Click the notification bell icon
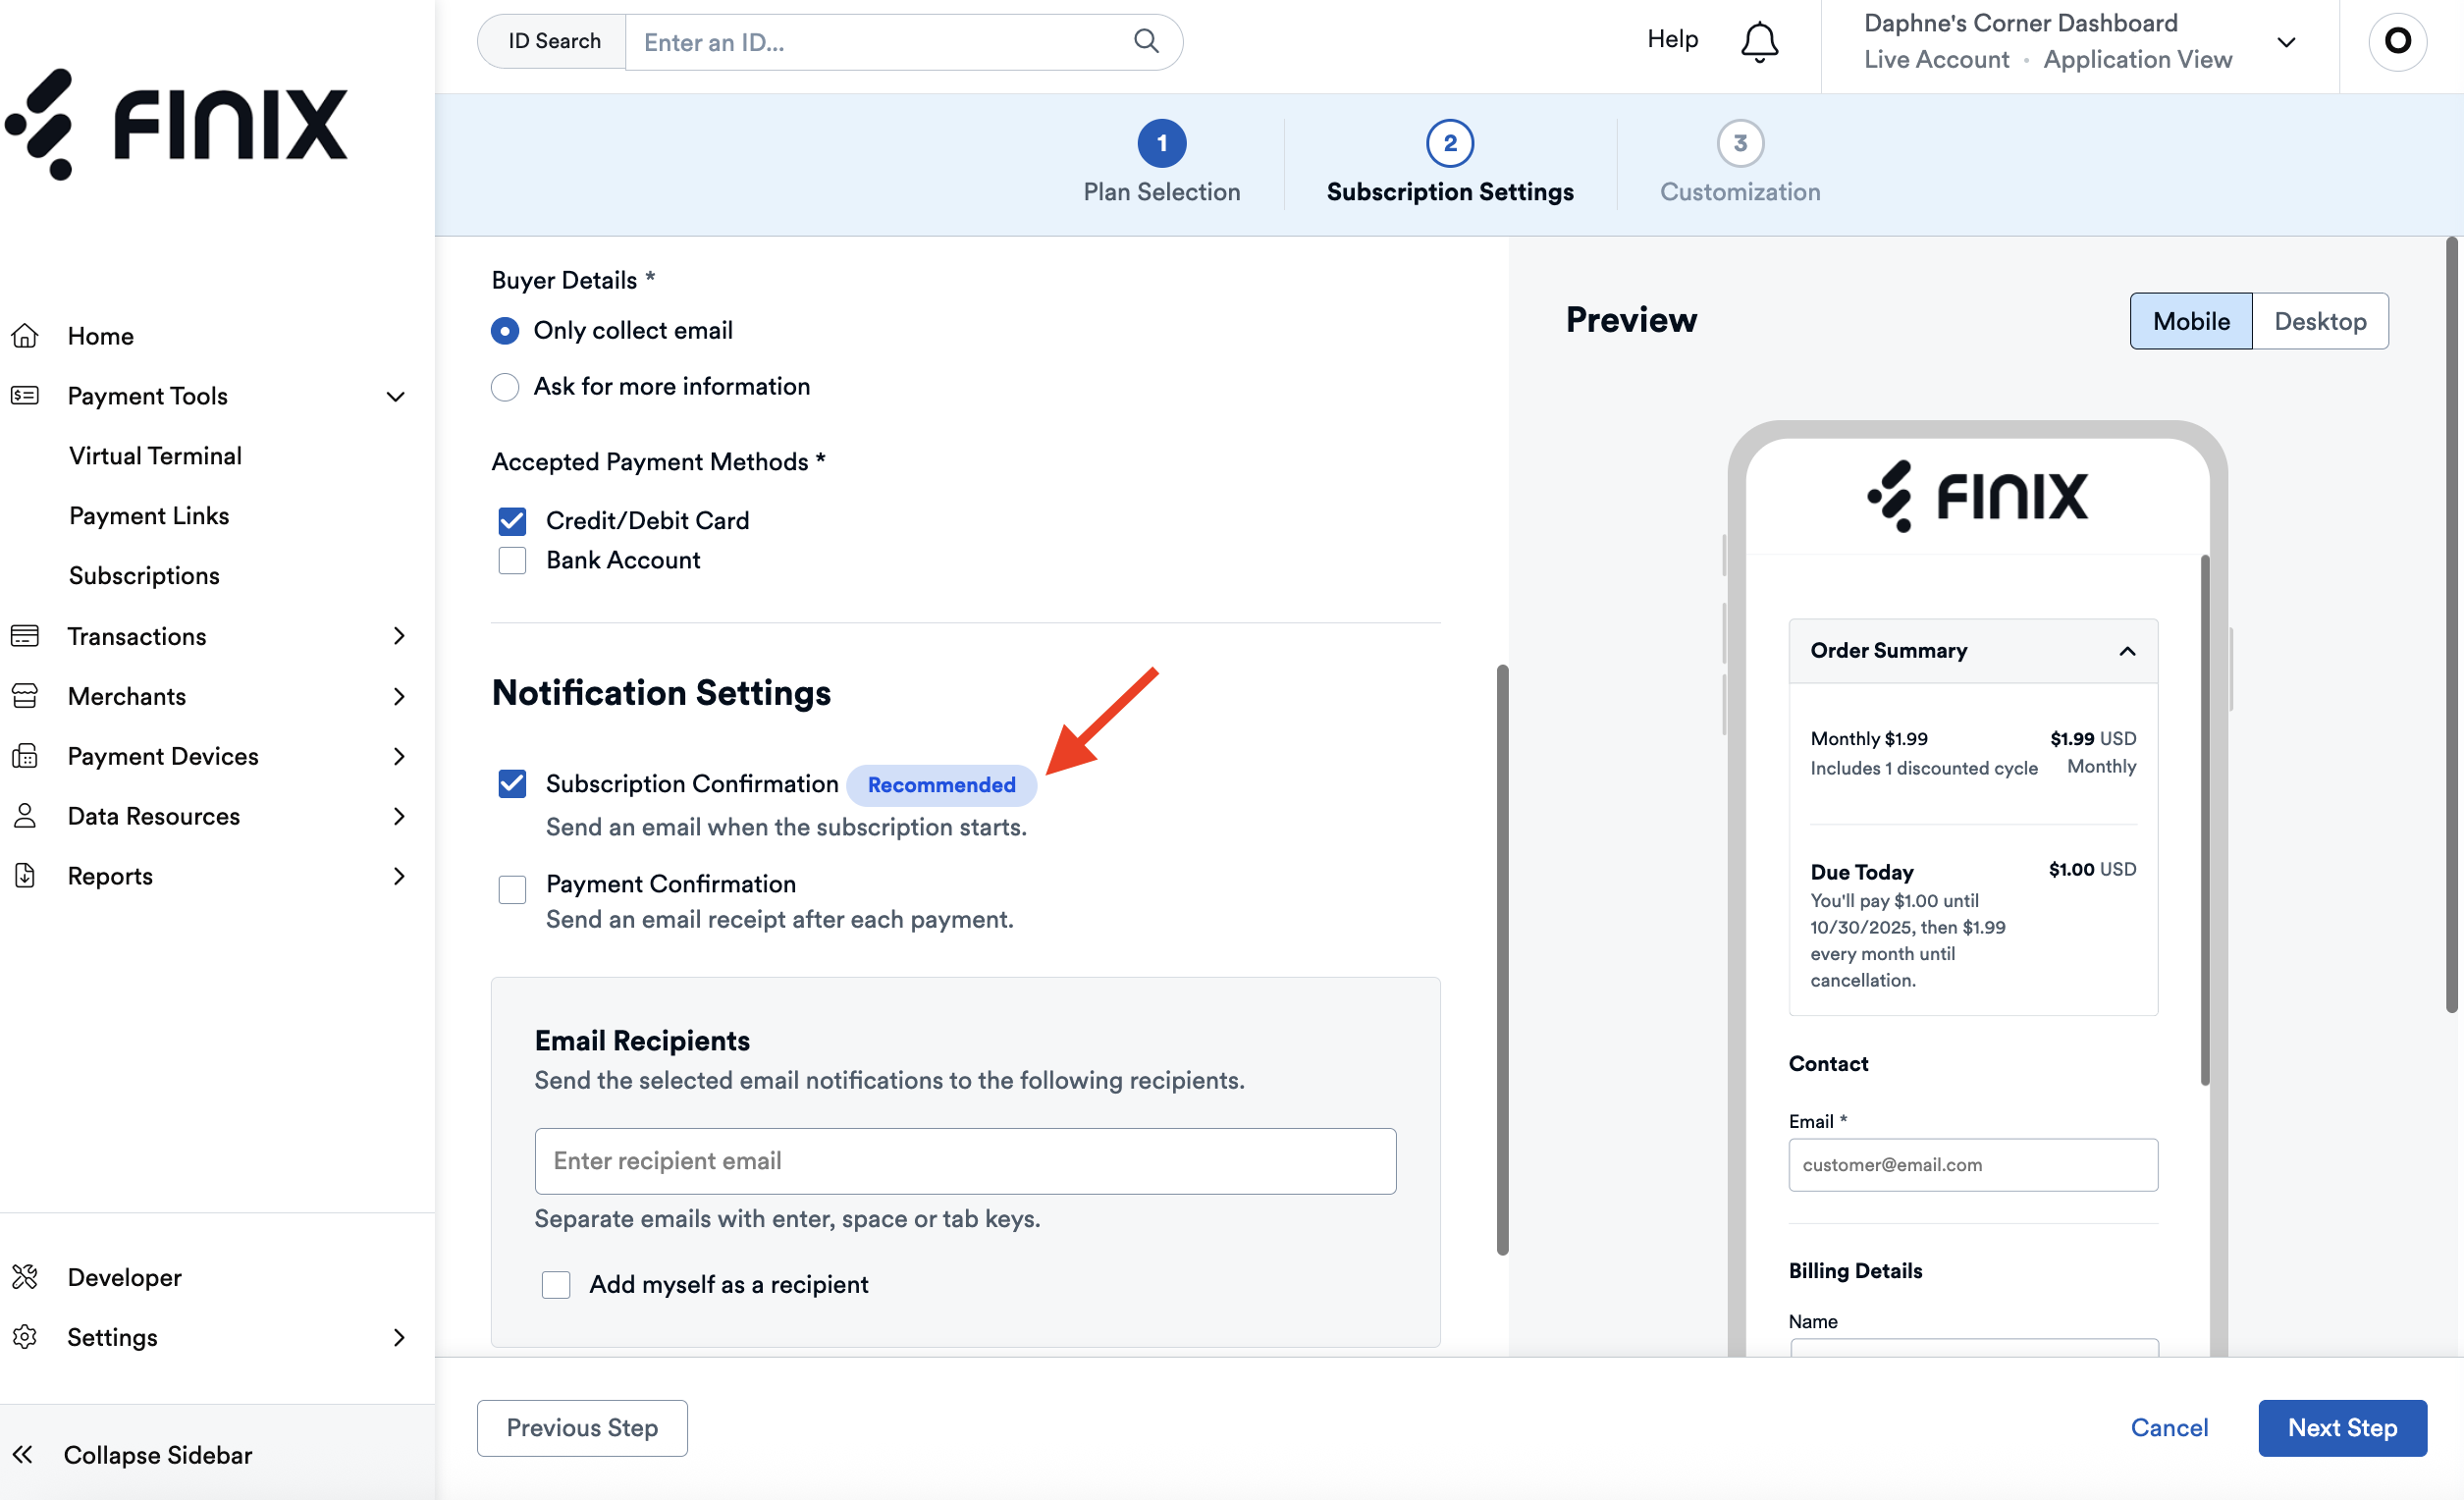 (1759, 42)
